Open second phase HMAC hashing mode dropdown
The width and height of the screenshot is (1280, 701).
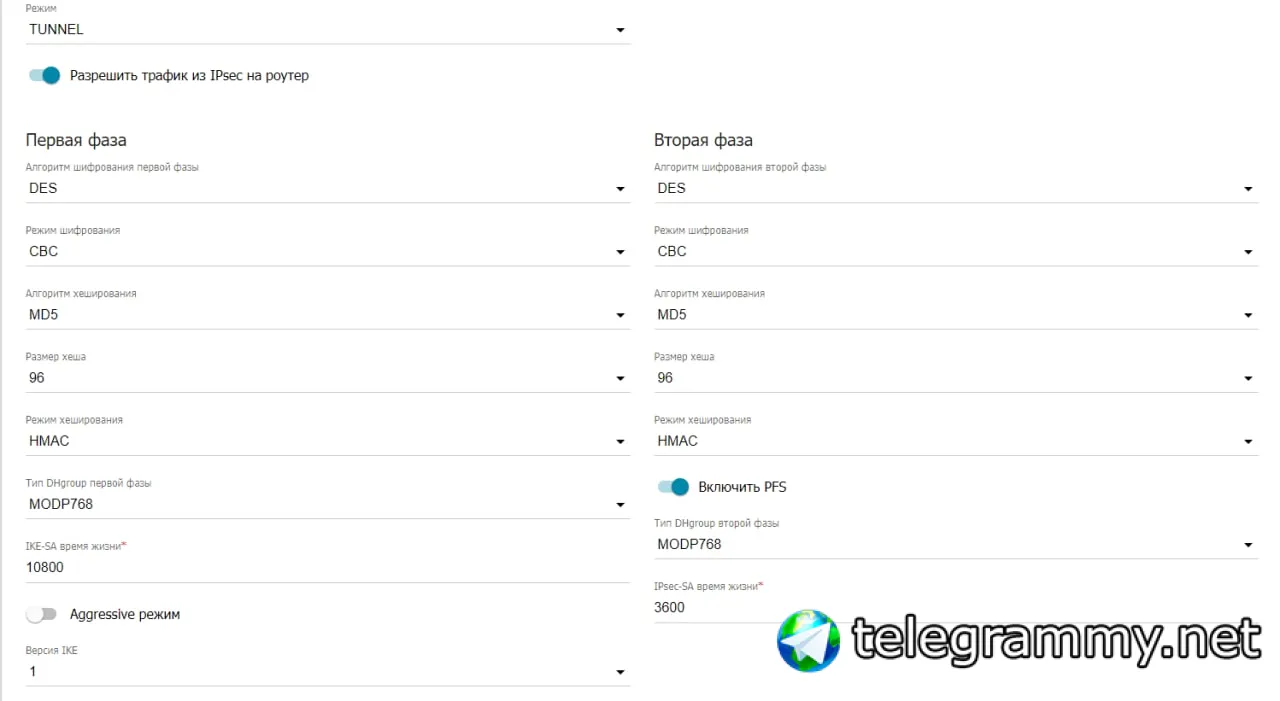956,441
